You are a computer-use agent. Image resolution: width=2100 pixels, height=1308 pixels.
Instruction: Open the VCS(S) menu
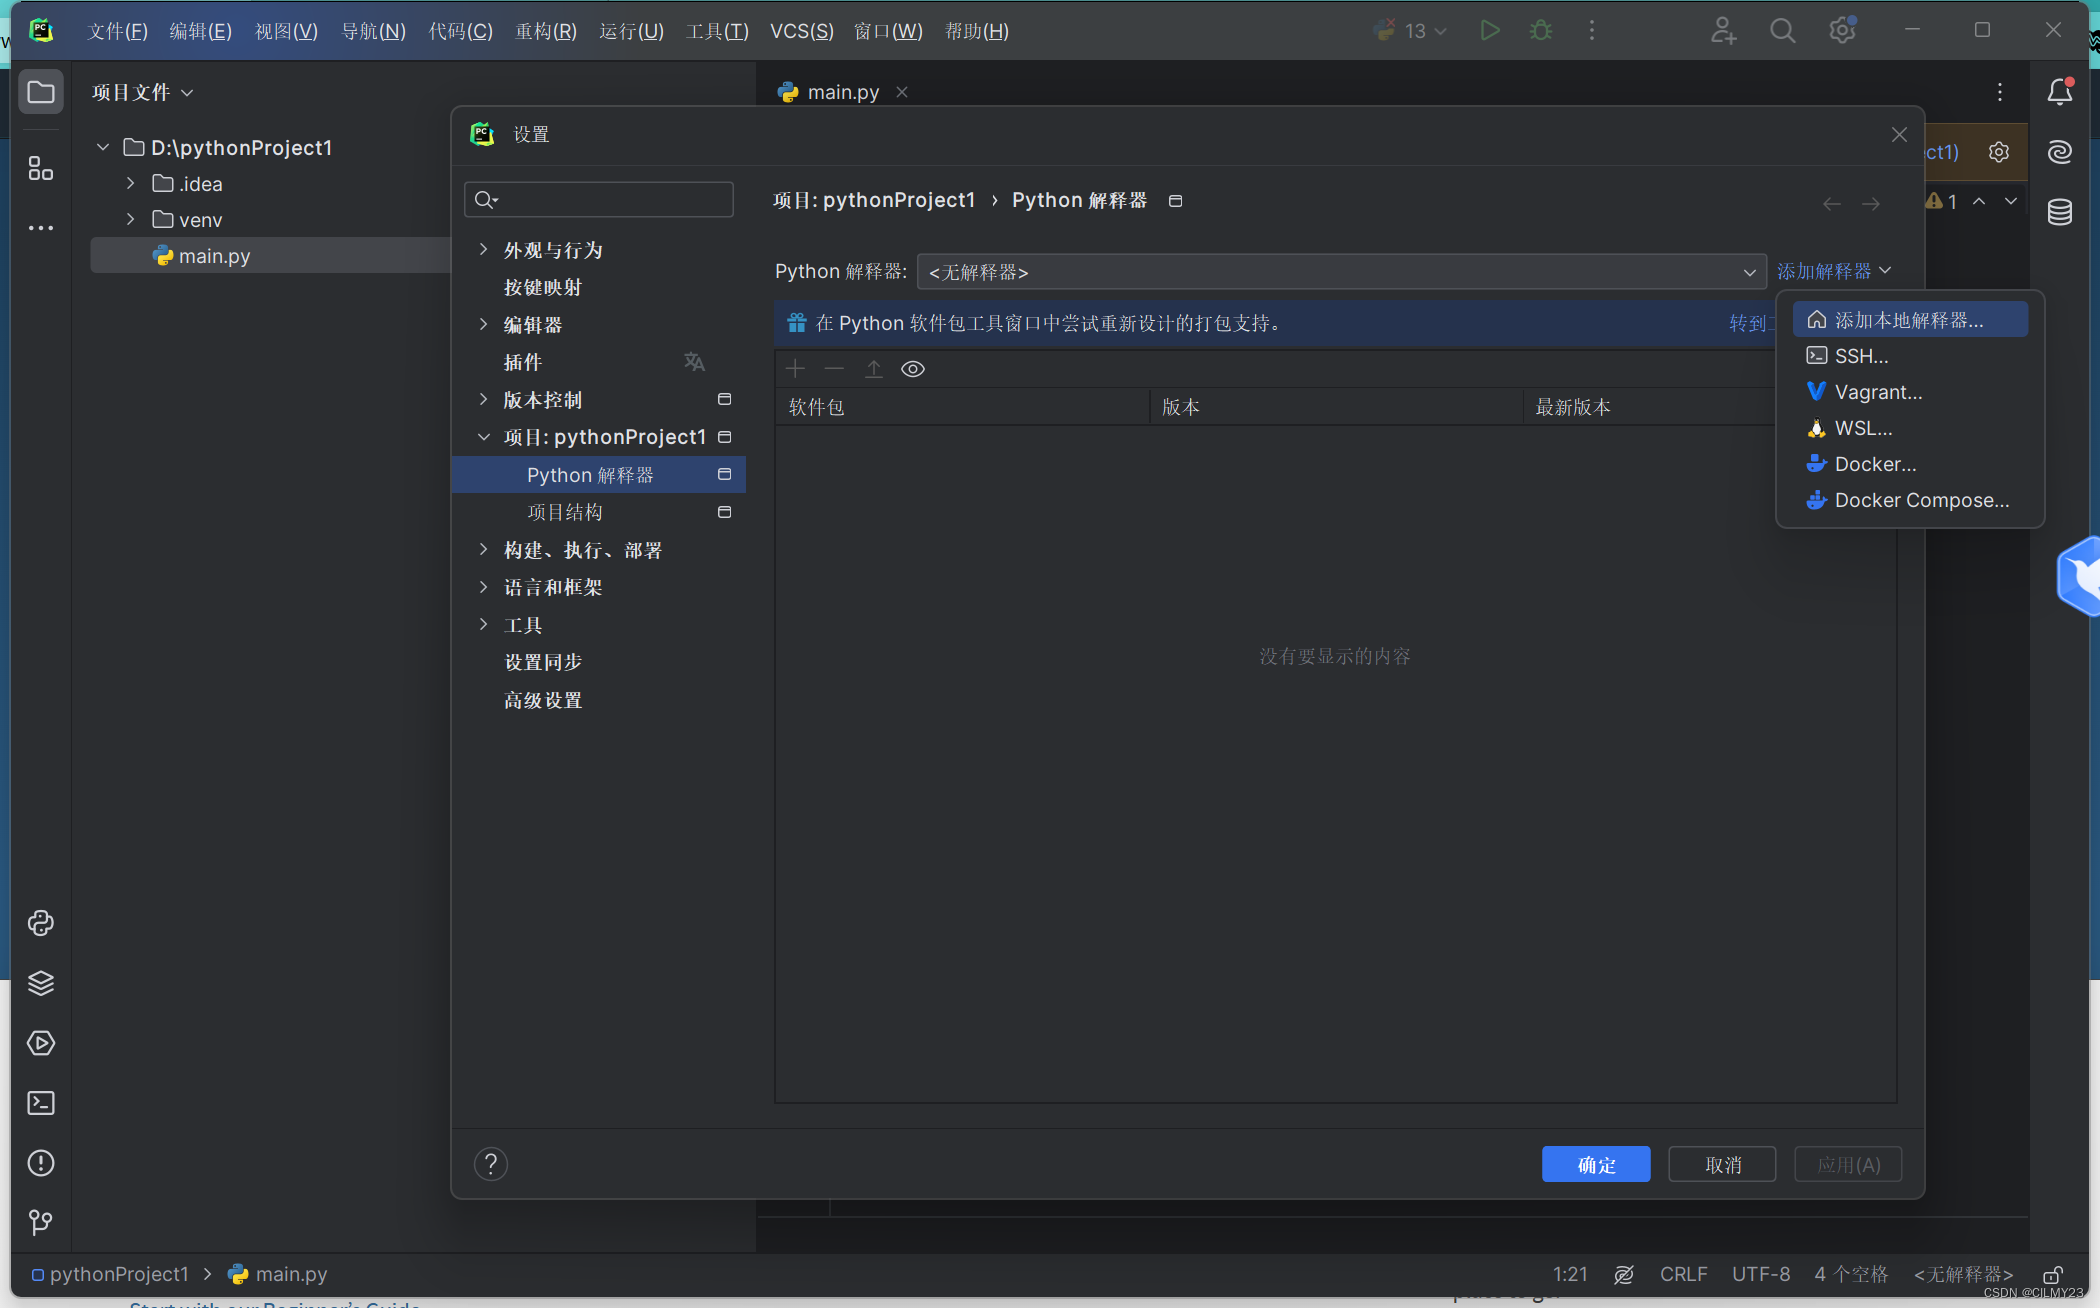[x=802, y=31]
